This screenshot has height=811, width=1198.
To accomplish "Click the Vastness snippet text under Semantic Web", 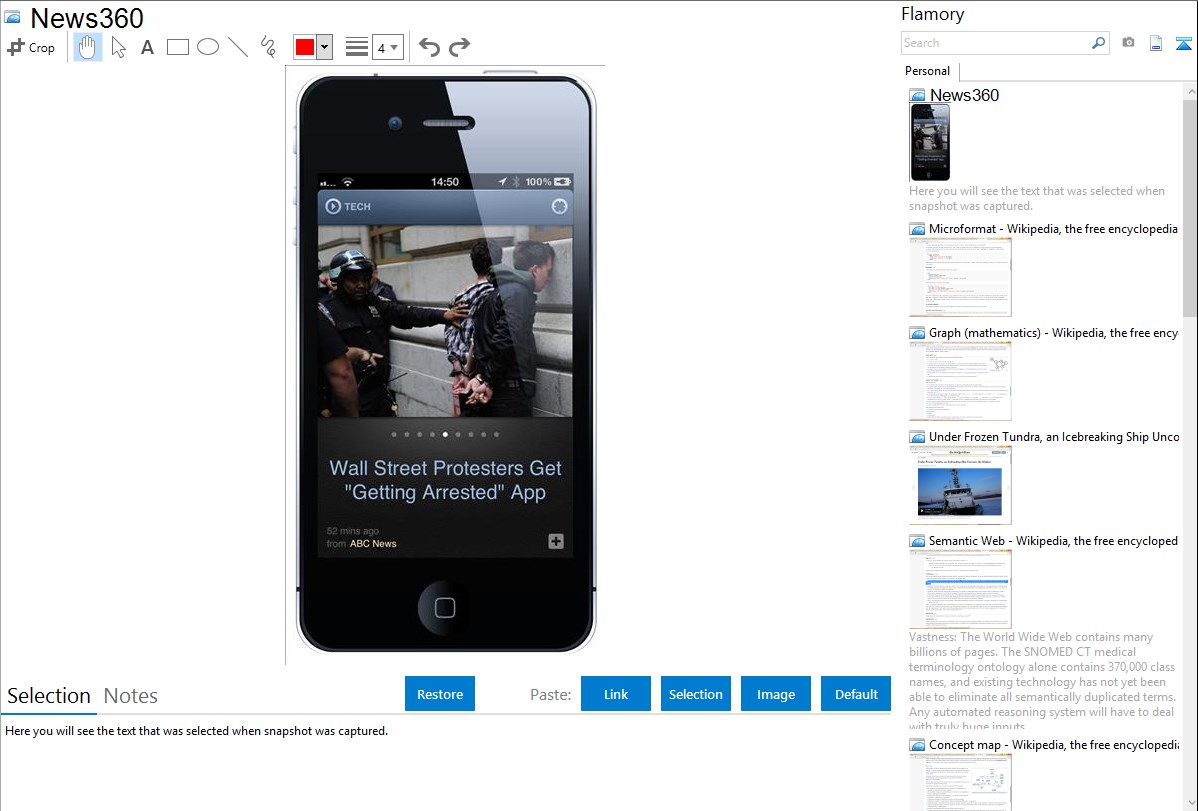I will (1042, 681).
